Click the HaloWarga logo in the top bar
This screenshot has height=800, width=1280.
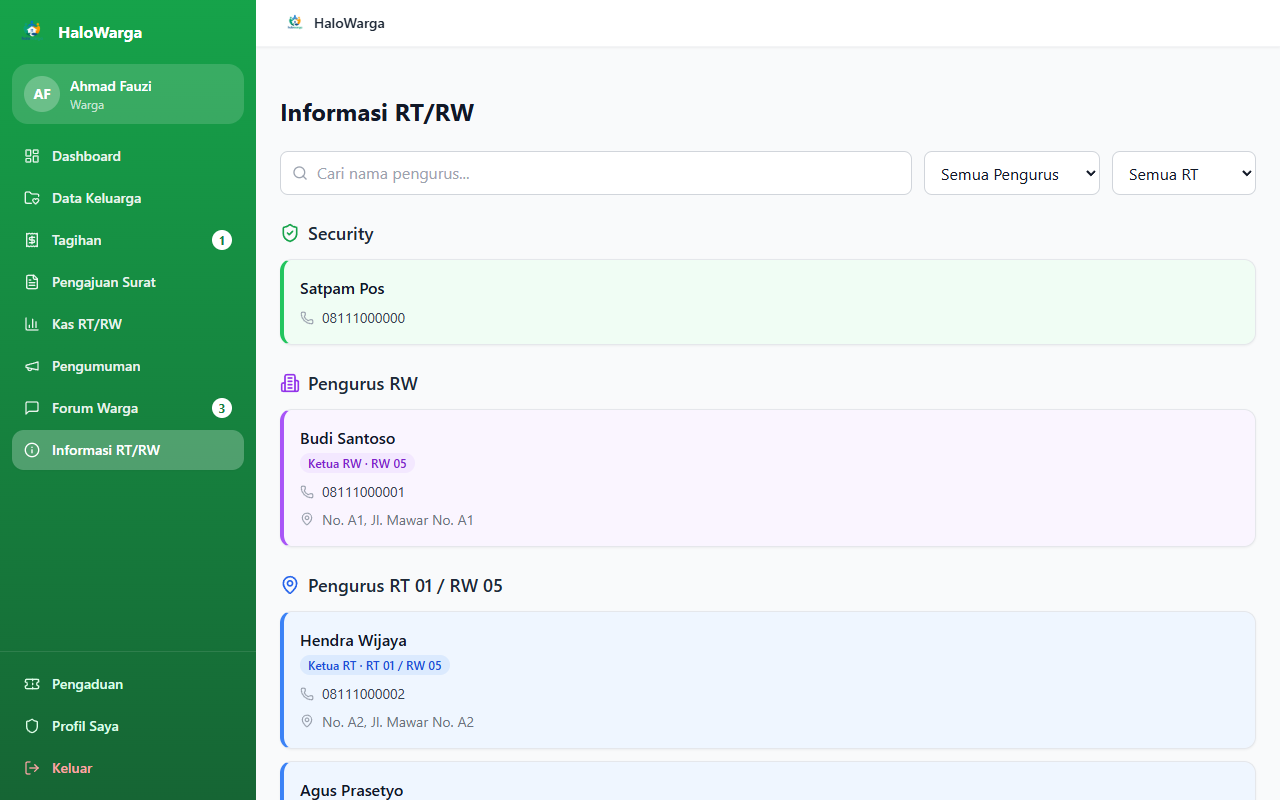coord(294,22)
